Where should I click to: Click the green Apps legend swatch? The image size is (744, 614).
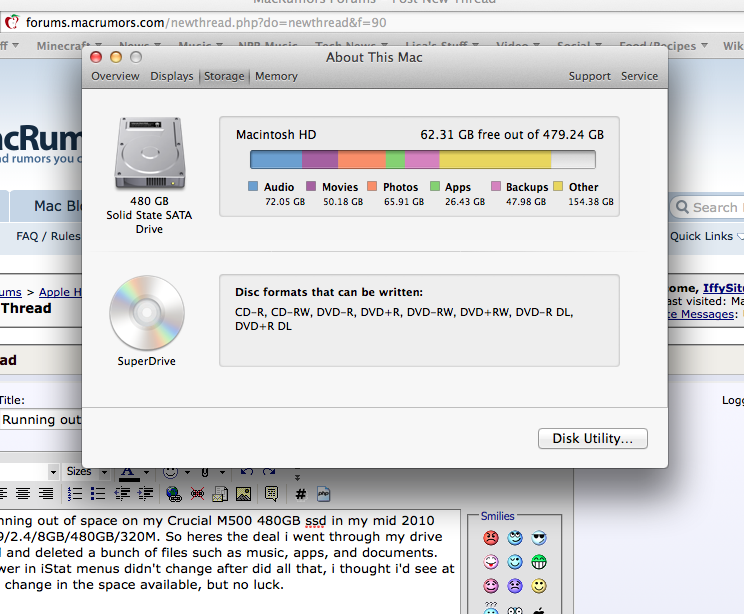click(435, 186)
